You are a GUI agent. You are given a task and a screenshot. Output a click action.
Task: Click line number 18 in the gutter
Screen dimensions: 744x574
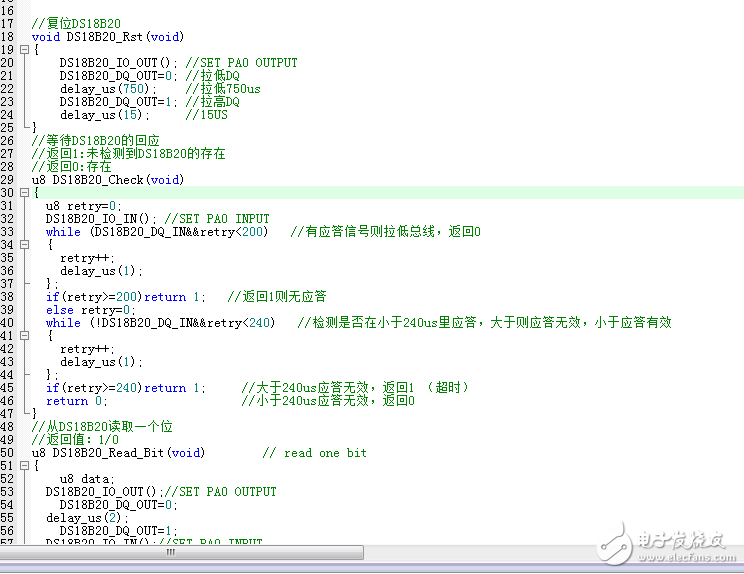tap(7, 37)
